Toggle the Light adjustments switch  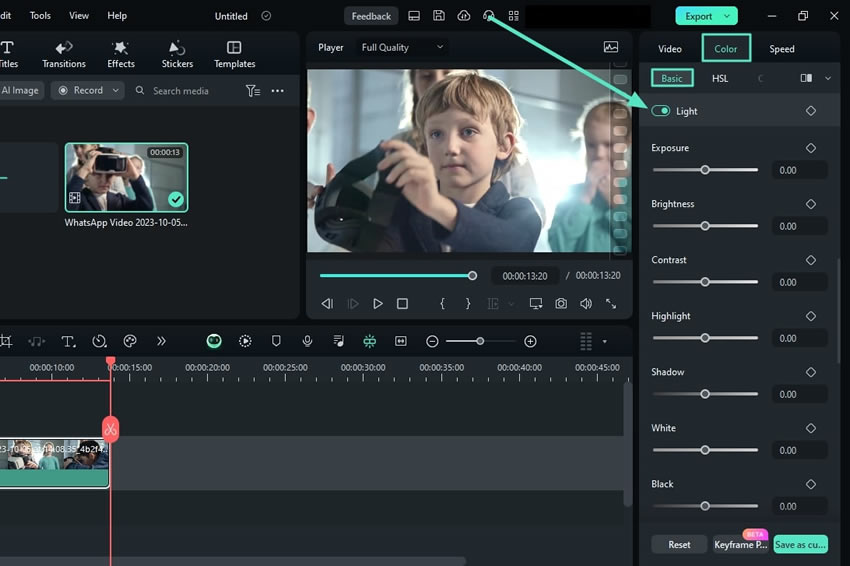661,111
